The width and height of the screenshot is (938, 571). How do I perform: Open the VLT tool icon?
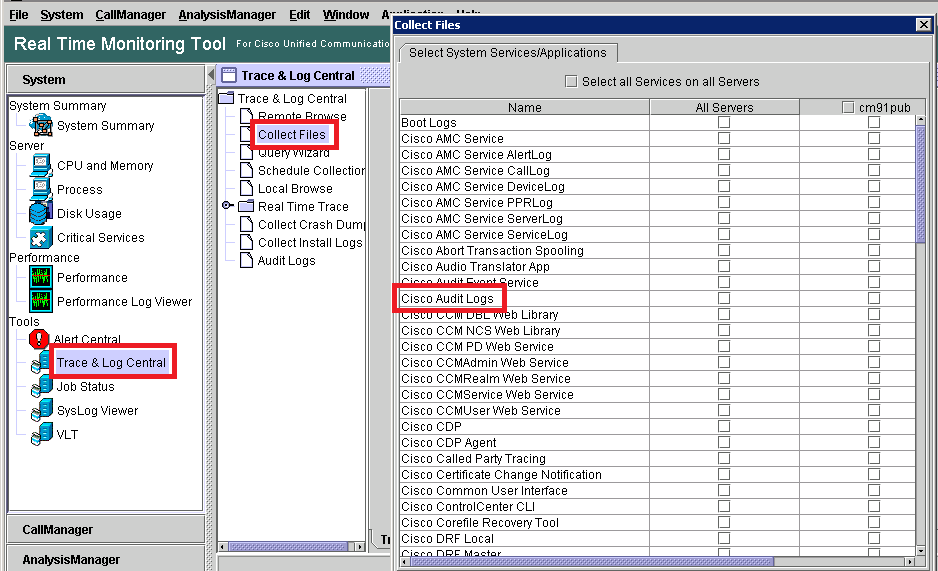pos(42,434)
